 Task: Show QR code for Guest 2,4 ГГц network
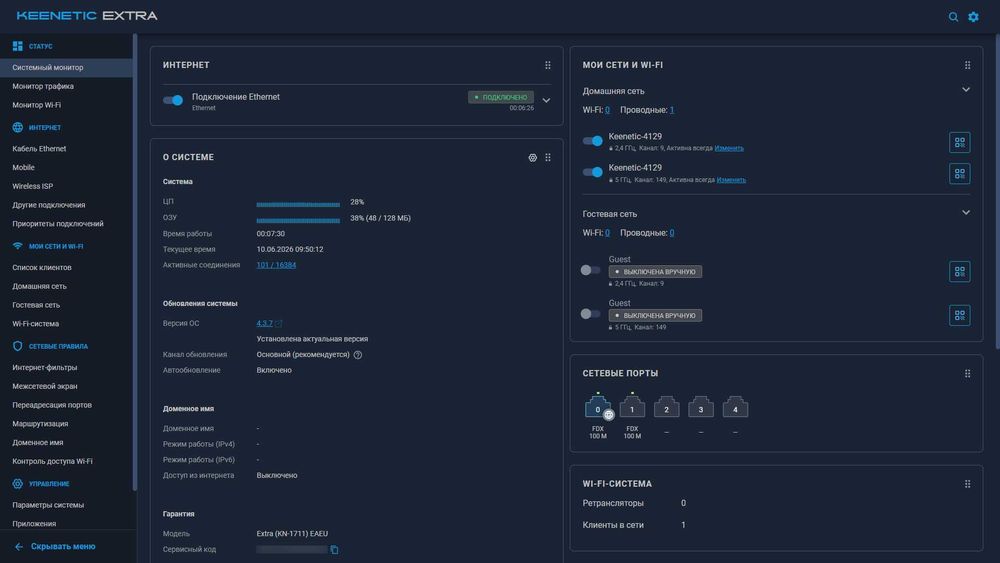pos(959,272)
